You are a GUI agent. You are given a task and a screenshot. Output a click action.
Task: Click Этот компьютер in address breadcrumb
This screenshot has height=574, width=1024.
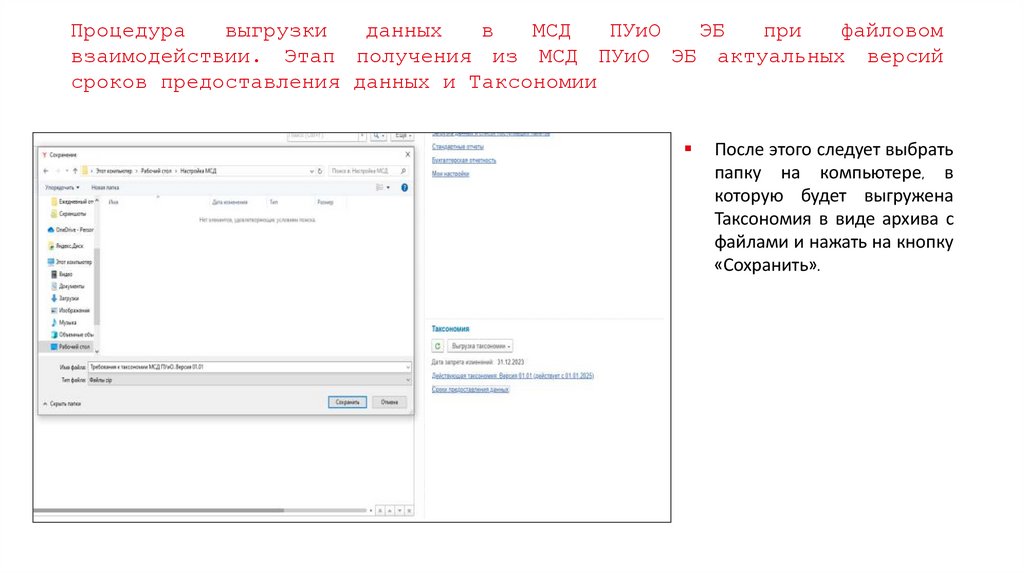(114, 171)
